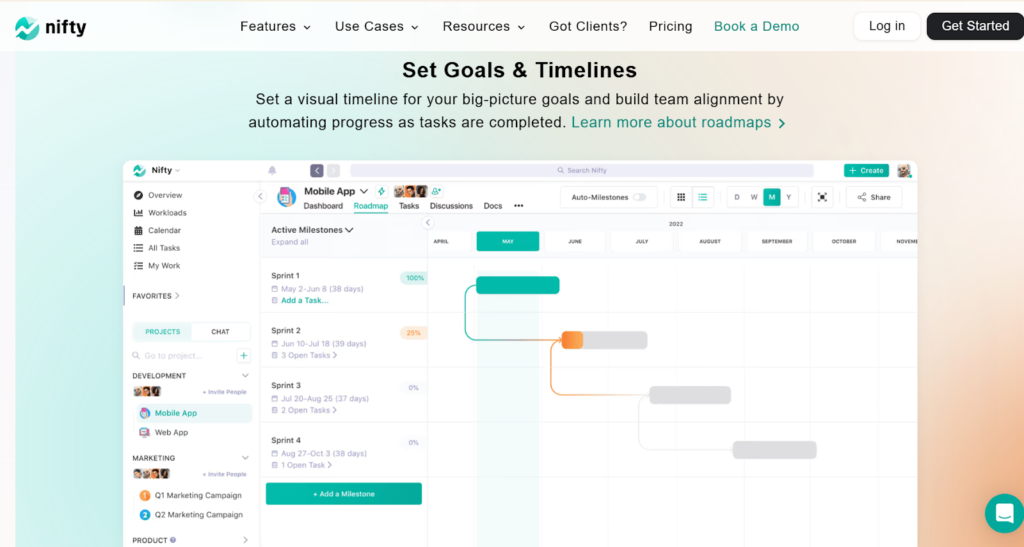1024x547 pixels.
Task: Select the Week view option
Action: tap(754, 197)
